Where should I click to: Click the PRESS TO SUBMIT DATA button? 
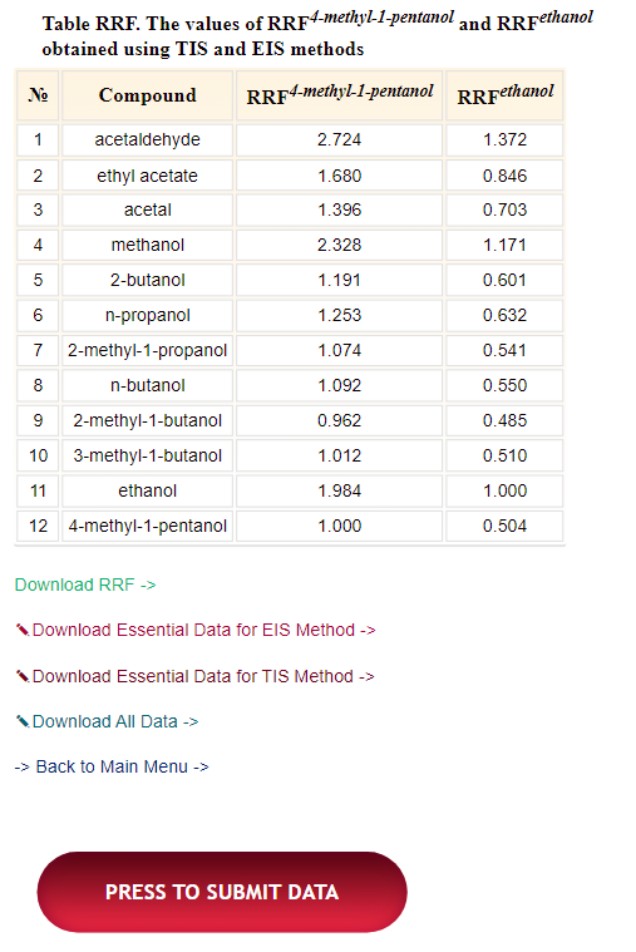(222, 892)
